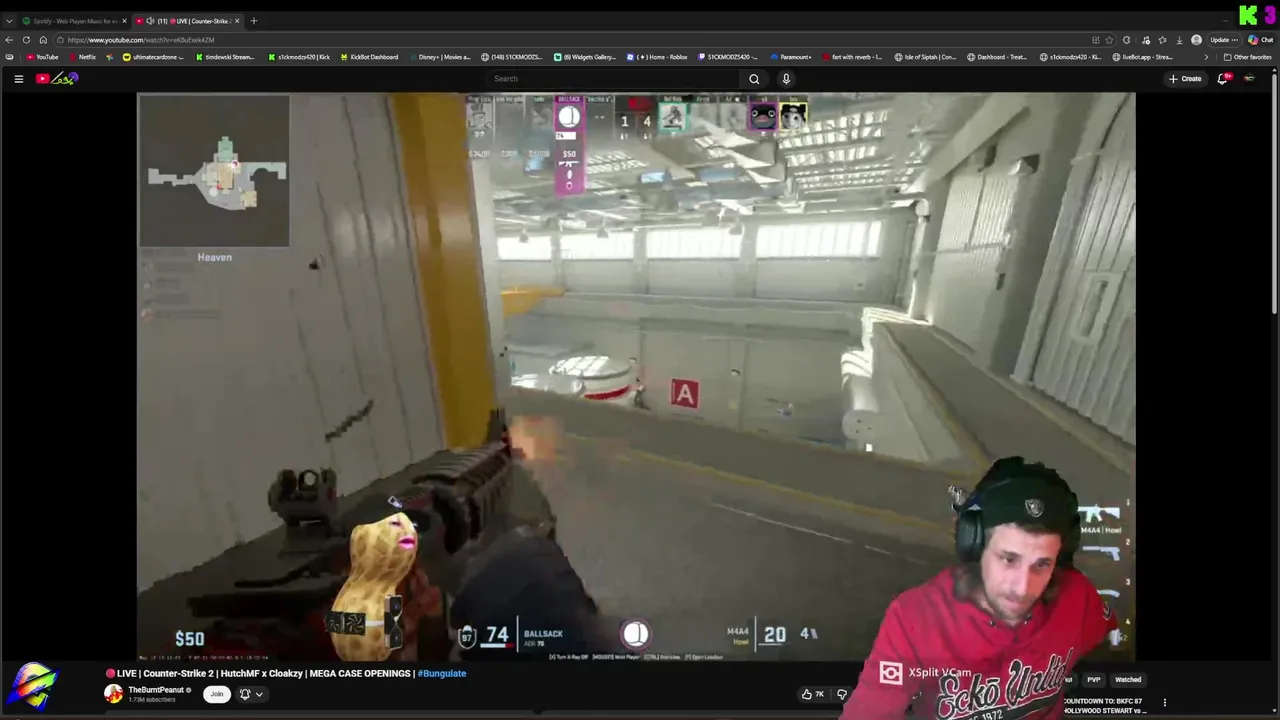Viewport: 1280px width, 720px height.
Task: Close the Spotify Web Player tab
Action: click(x=124, y=21)
